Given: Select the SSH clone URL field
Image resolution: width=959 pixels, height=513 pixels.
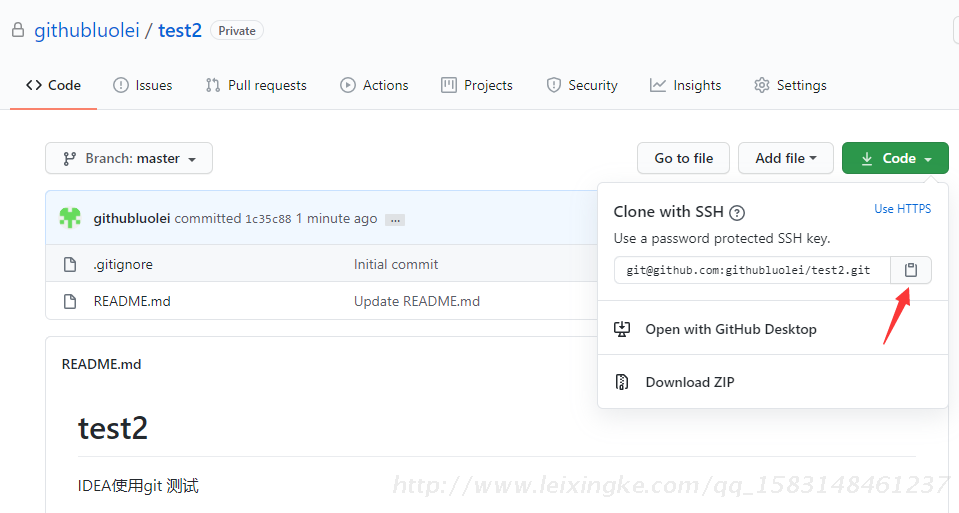Looking at the screenshot, I should pos(752,270).
